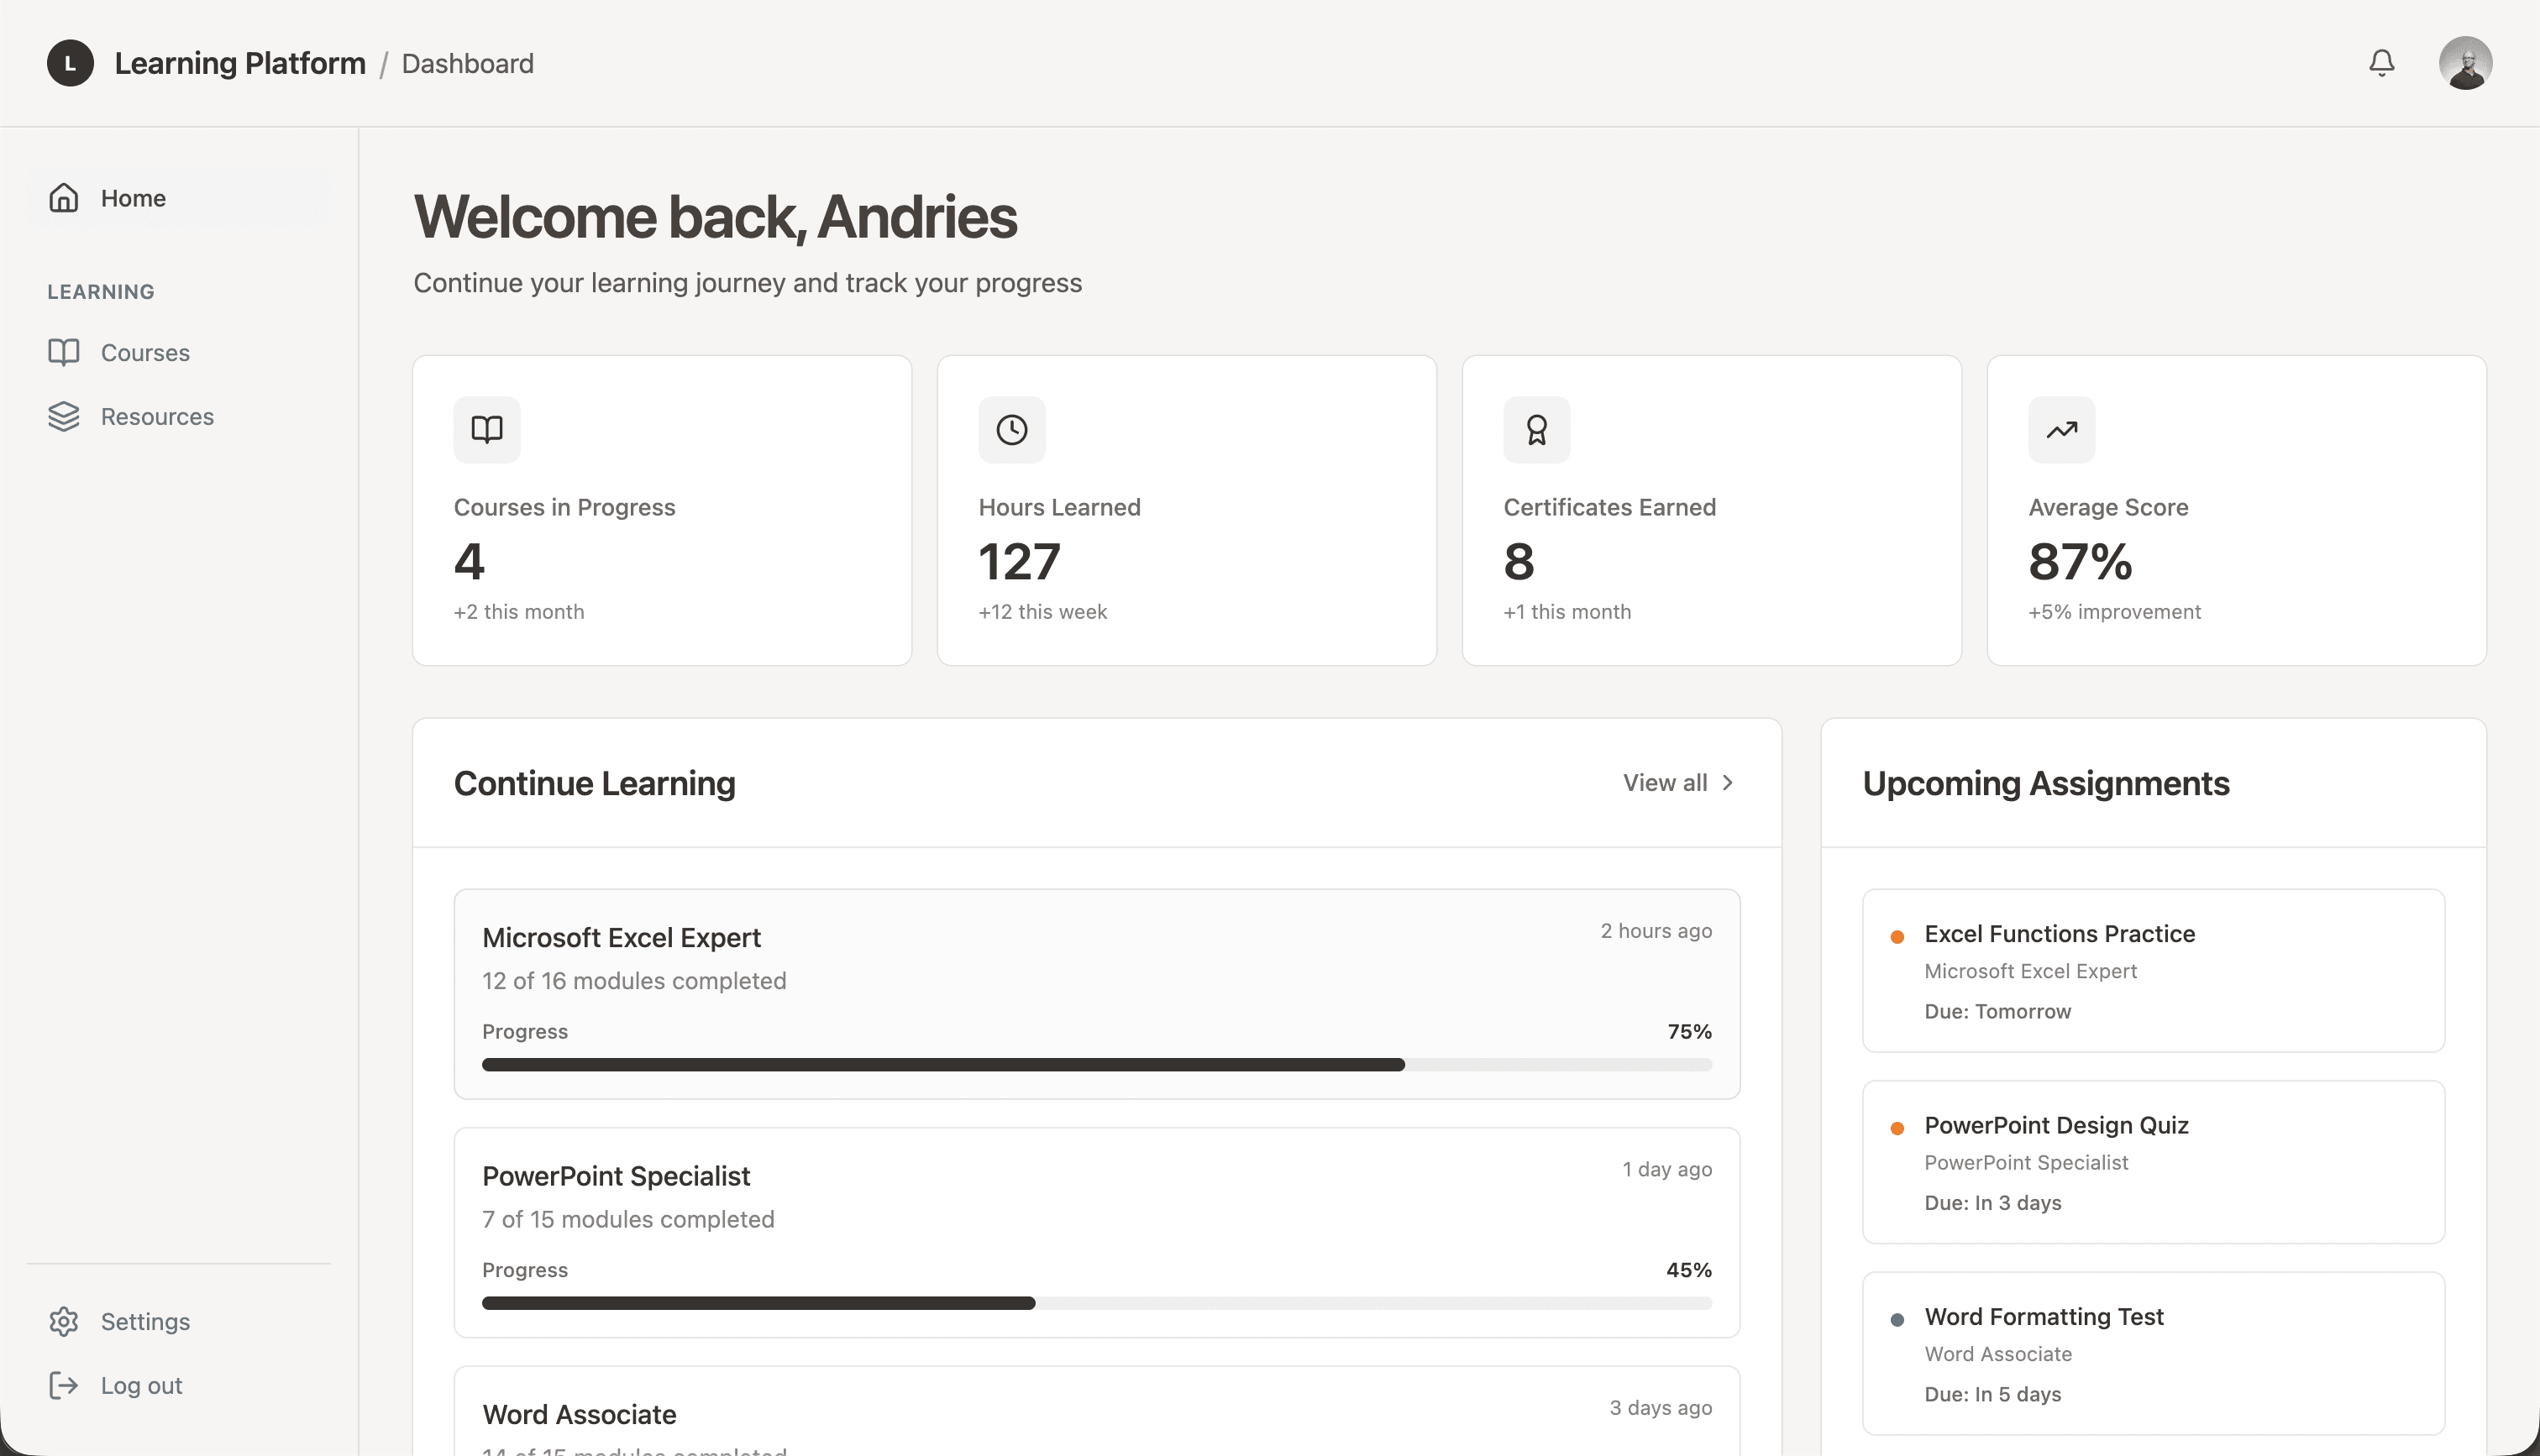Click the certificate icon on Certificates Earned card
Viewport: 2540px width, 1456px height.
[1536, 429]
